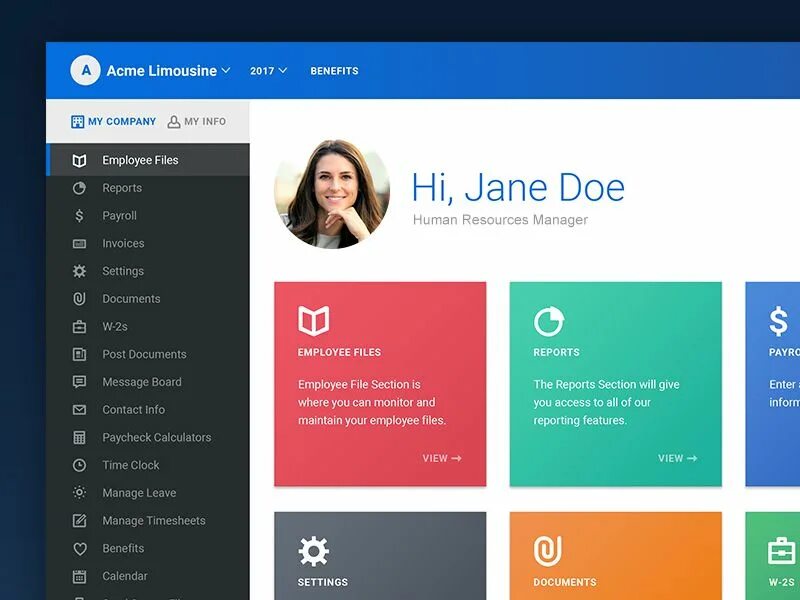Click the Documents paperclip icon in sidebar
This screenshot has height=600, width=800.
tap(79, 299)
